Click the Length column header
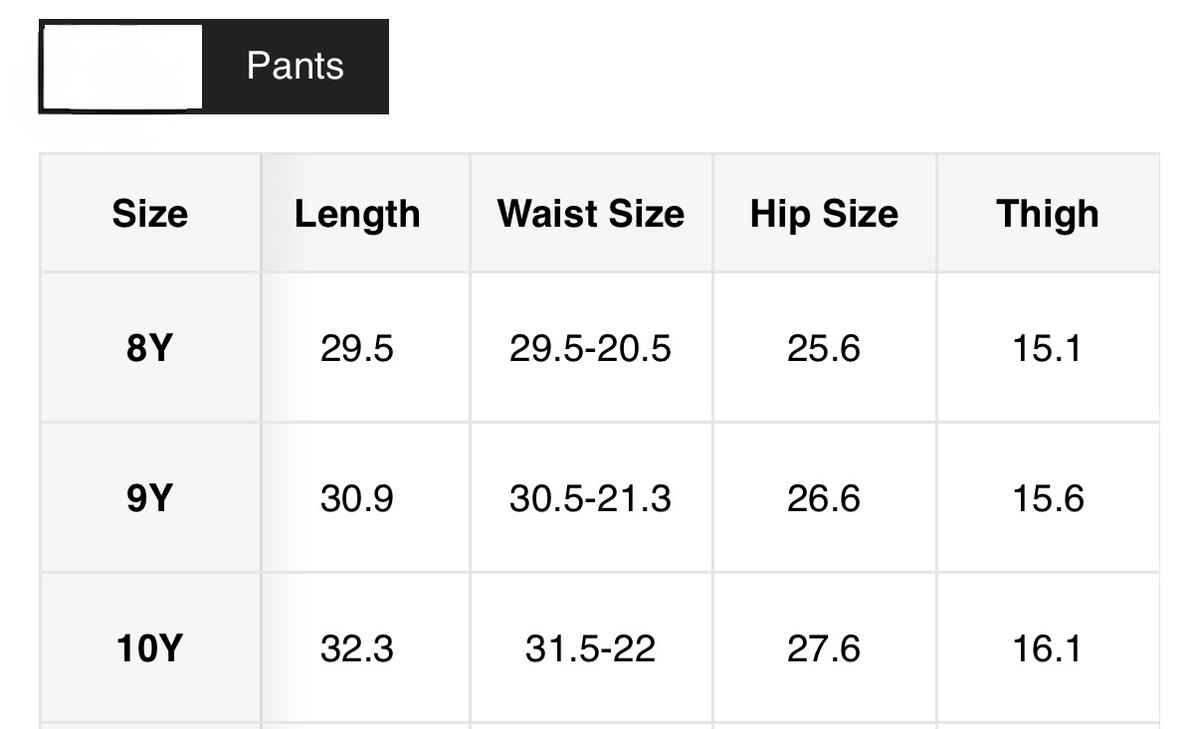The height and width of the screenshot is (729, 1200). (357, 214)
